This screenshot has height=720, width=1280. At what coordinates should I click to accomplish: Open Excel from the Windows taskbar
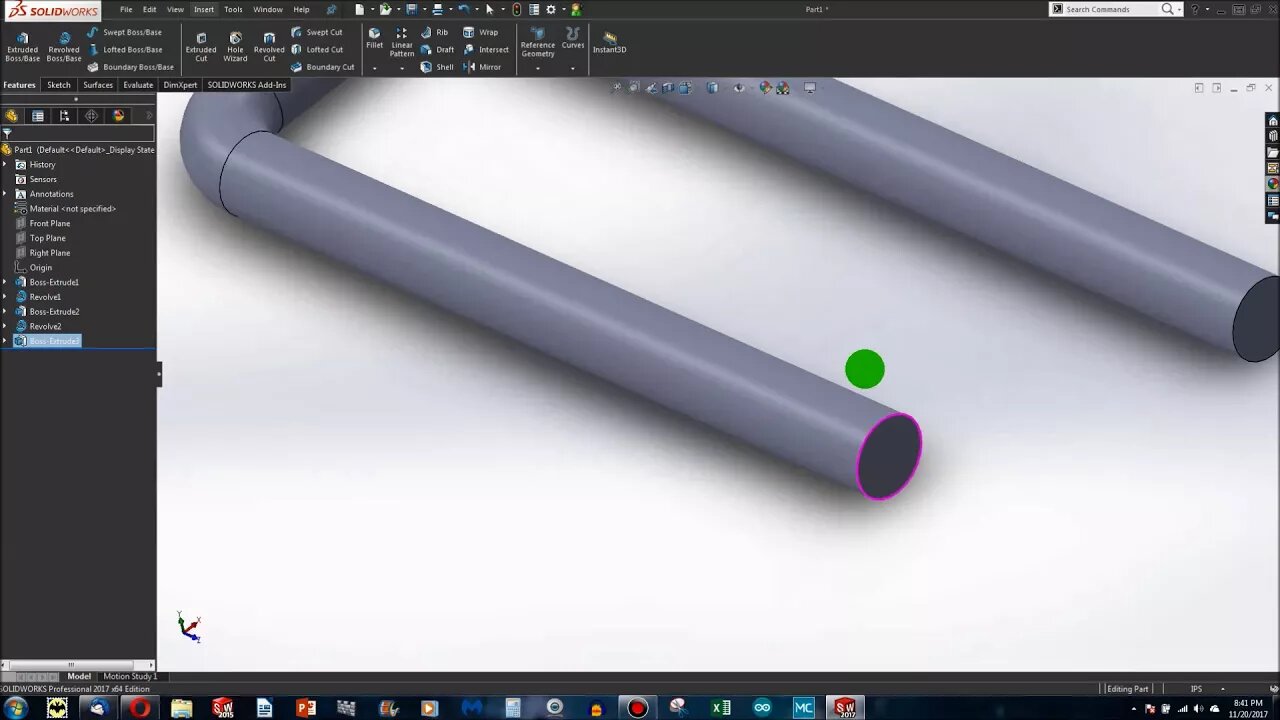pos(721,708)
